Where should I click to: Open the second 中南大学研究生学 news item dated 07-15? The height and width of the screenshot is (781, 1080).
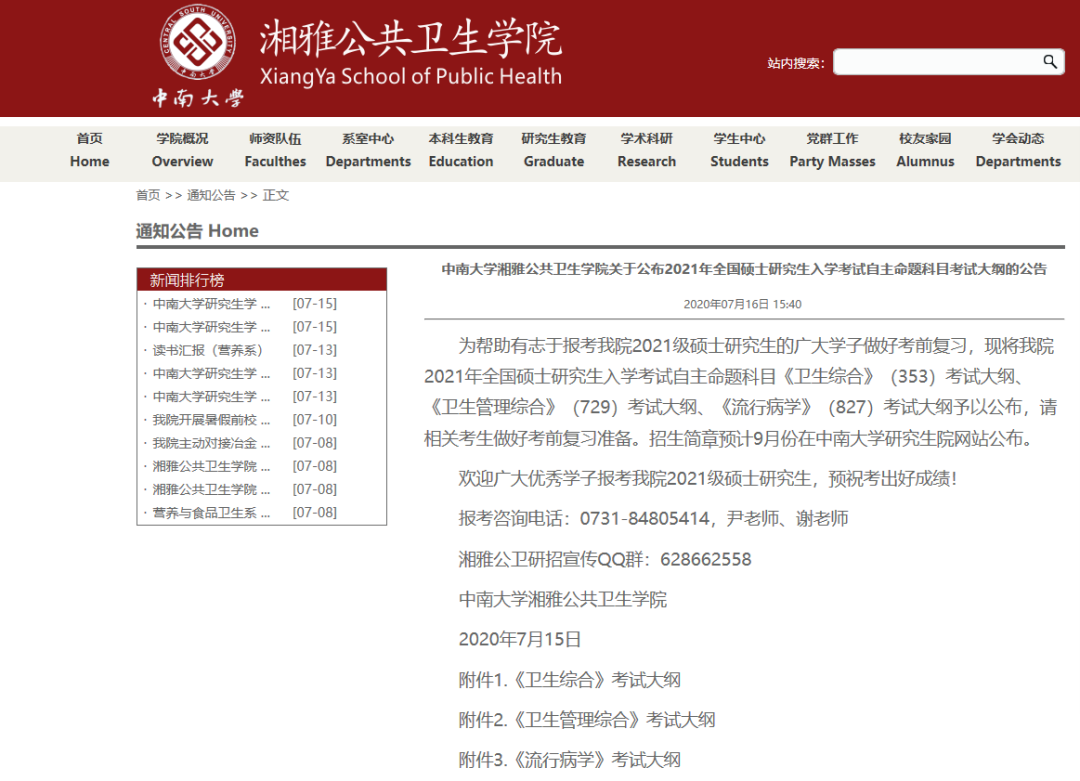[211, 327]
